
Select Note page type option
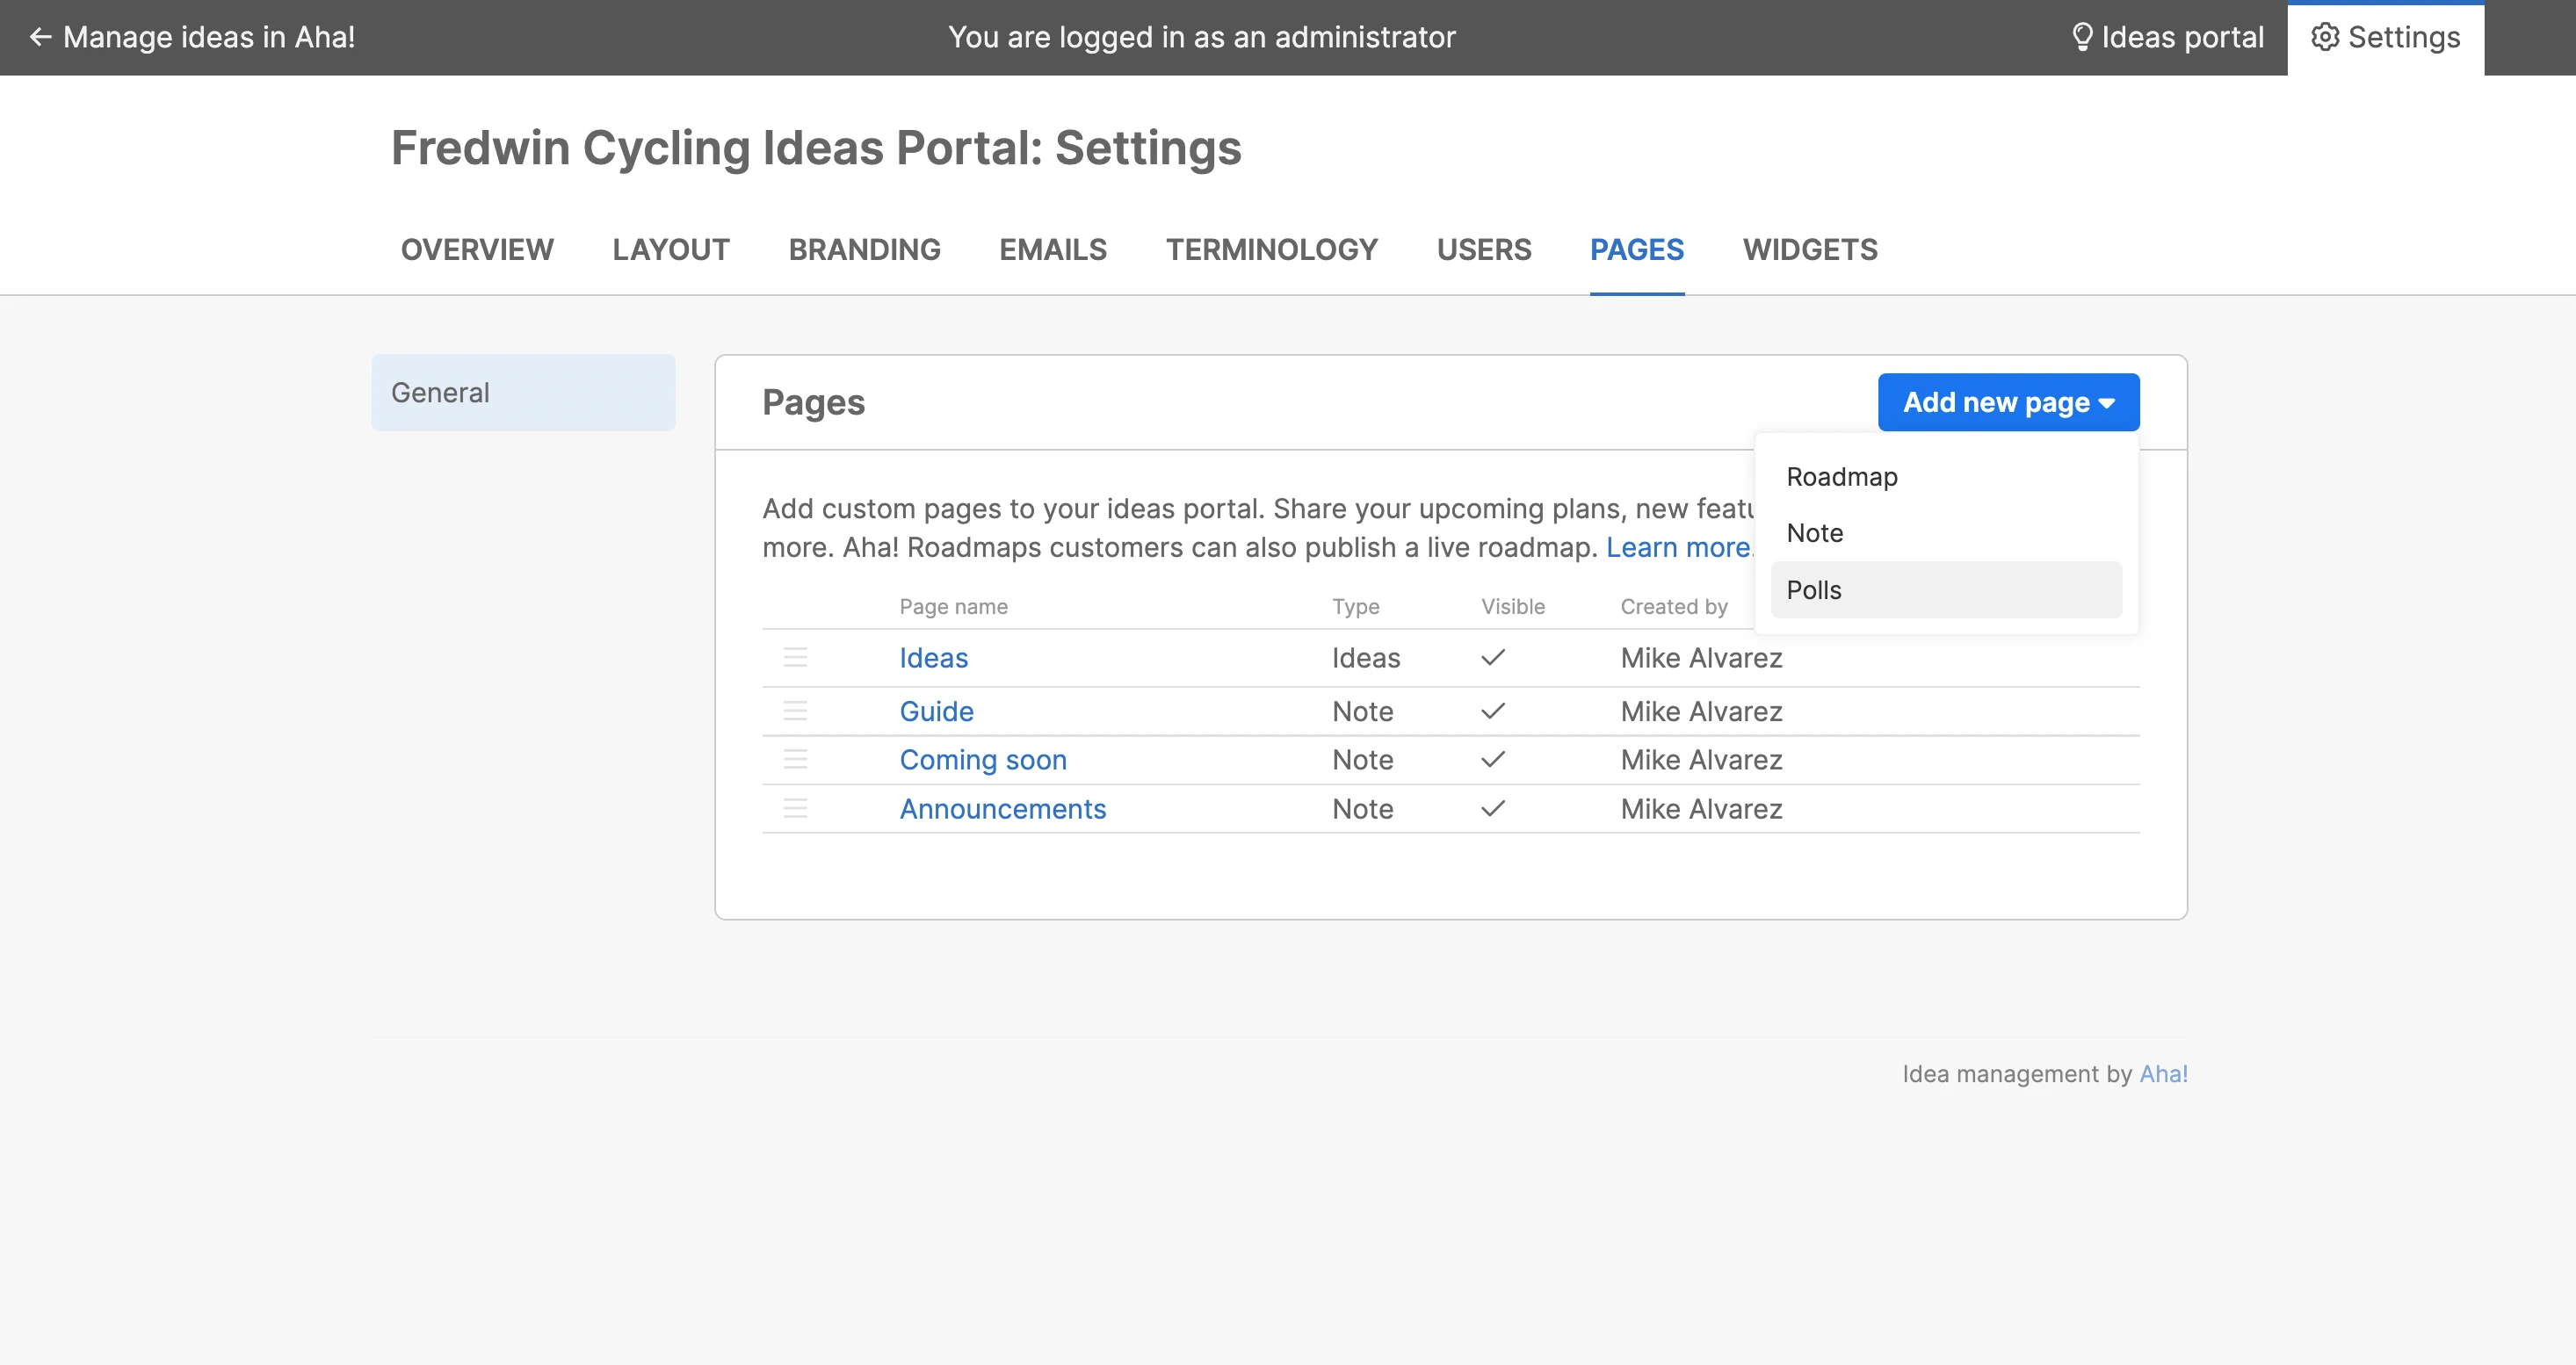pyautogui.click(x=1814, y=533)
